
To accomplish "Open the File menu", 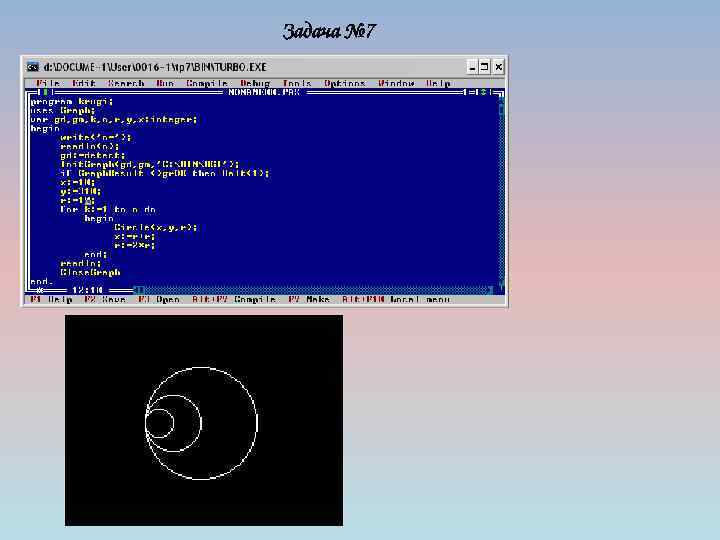I will 48,83.
